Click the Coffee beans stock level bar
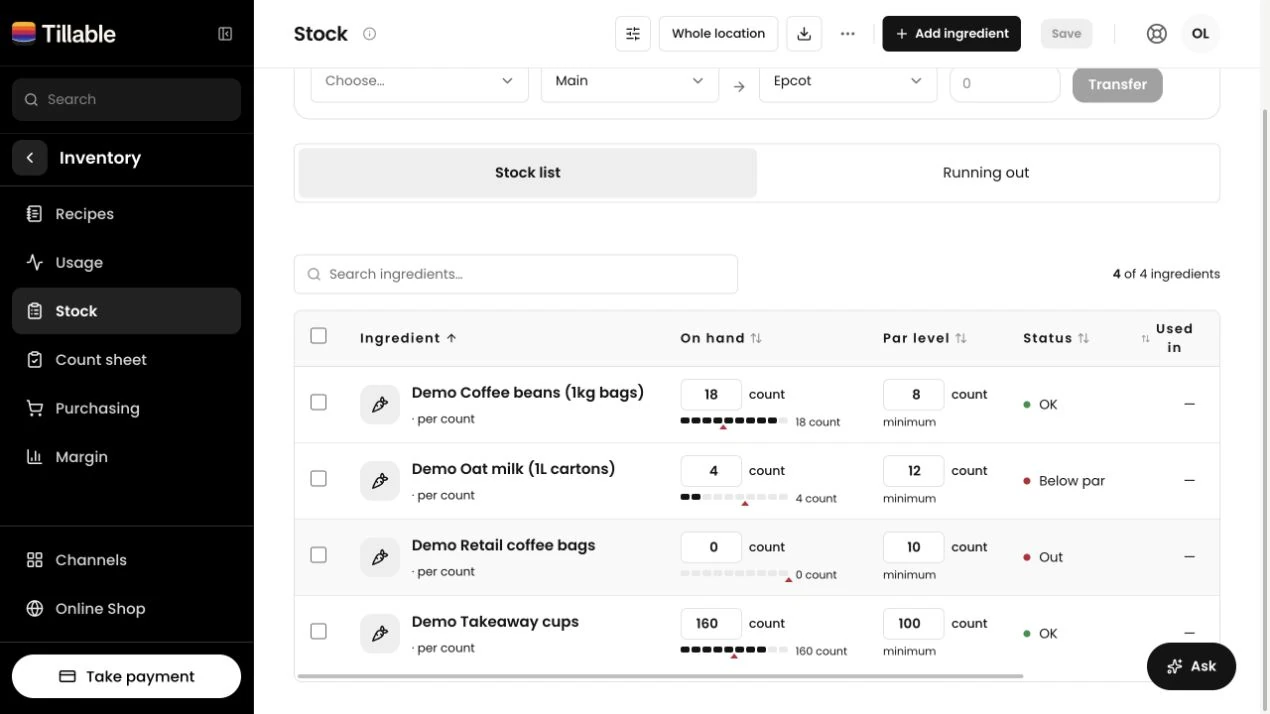 click(x=734, y=421)
